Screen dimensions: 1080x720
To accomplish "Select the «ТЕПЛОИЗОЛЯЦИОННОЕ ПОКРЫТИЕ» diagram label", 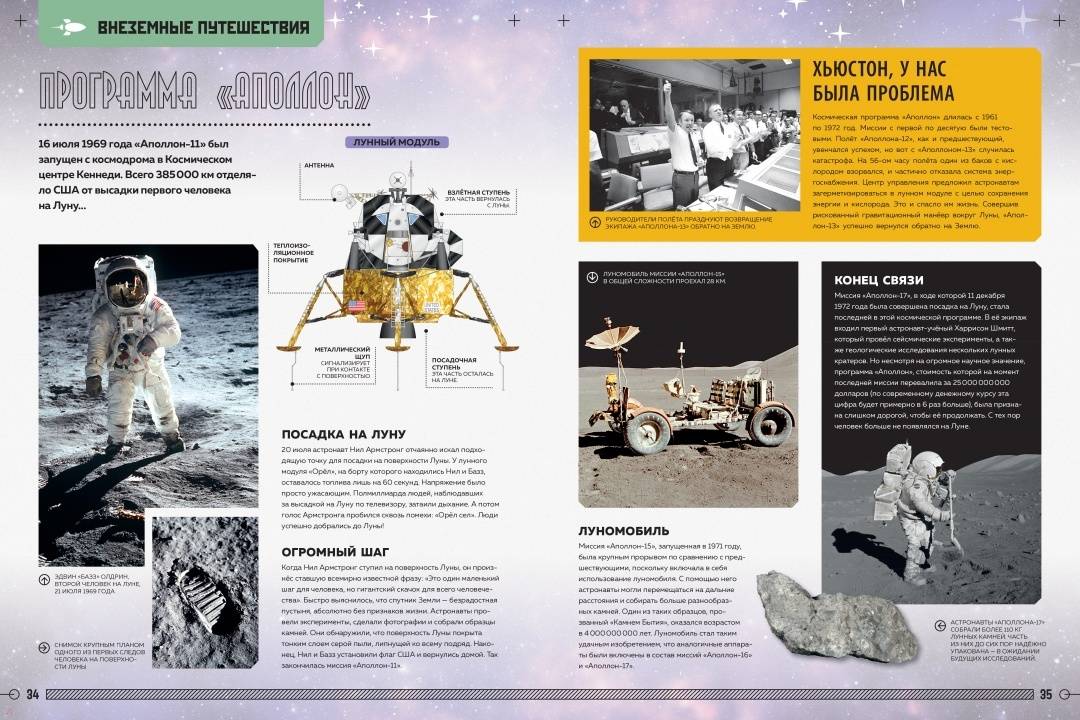I will click(291, 252).
